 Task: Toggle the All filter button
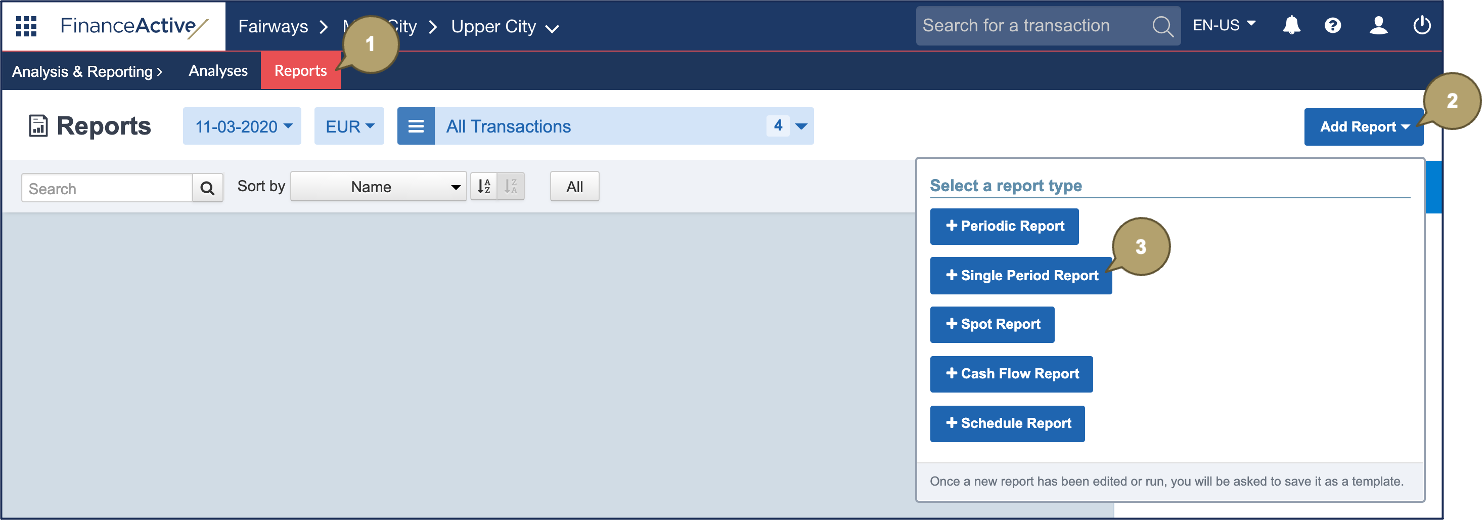574,187
